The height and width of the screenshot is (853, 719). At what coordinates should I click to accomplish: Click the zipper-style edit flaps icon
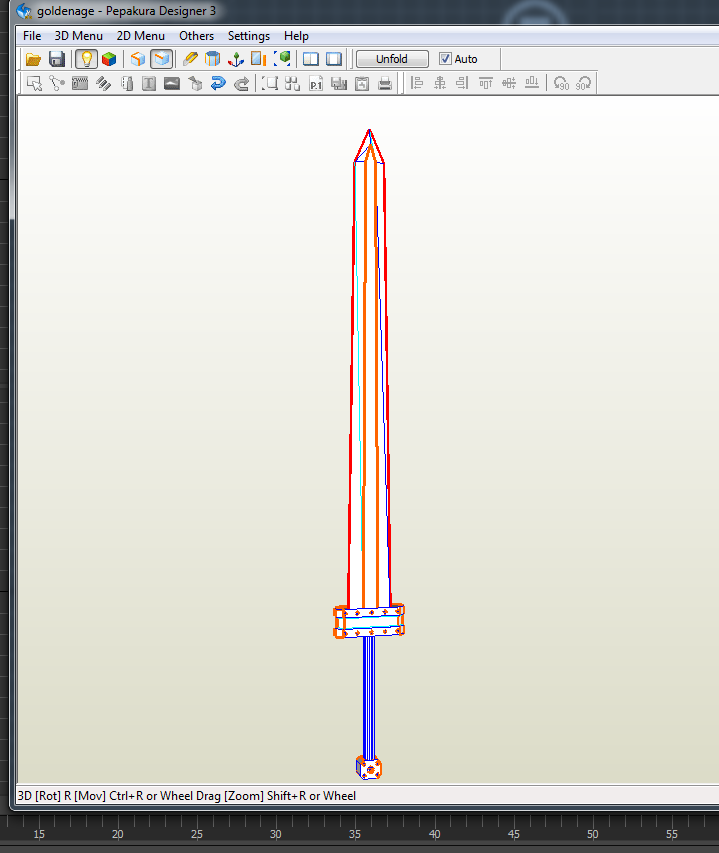click(x=80, y=83)
